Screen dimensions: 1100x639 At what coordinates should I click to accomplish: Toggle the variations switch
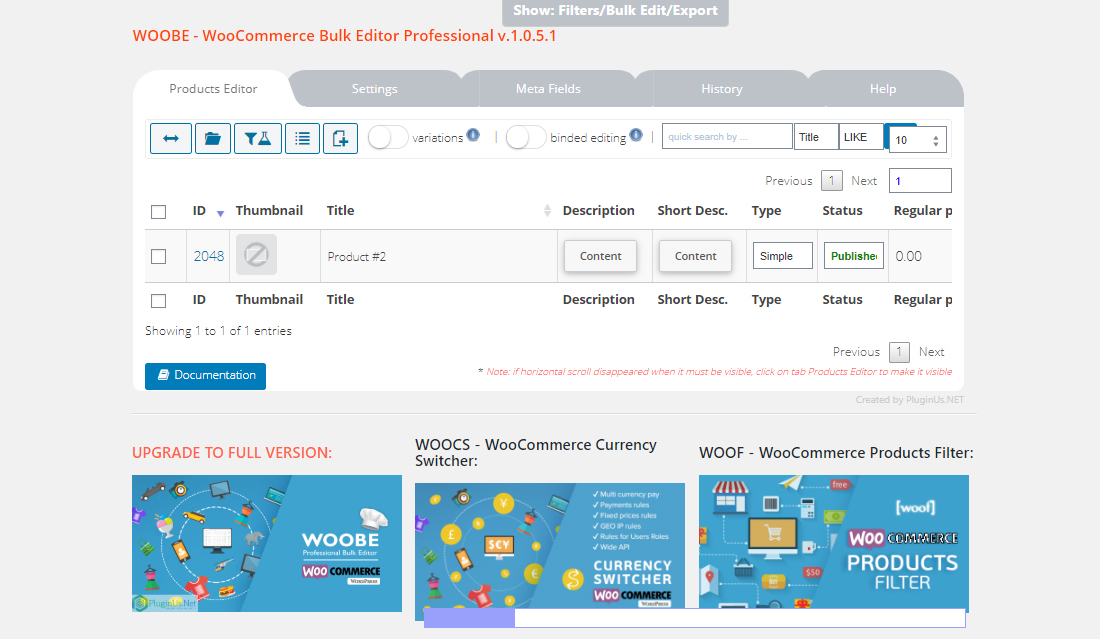pyautogui.click(x=388, y=137)
